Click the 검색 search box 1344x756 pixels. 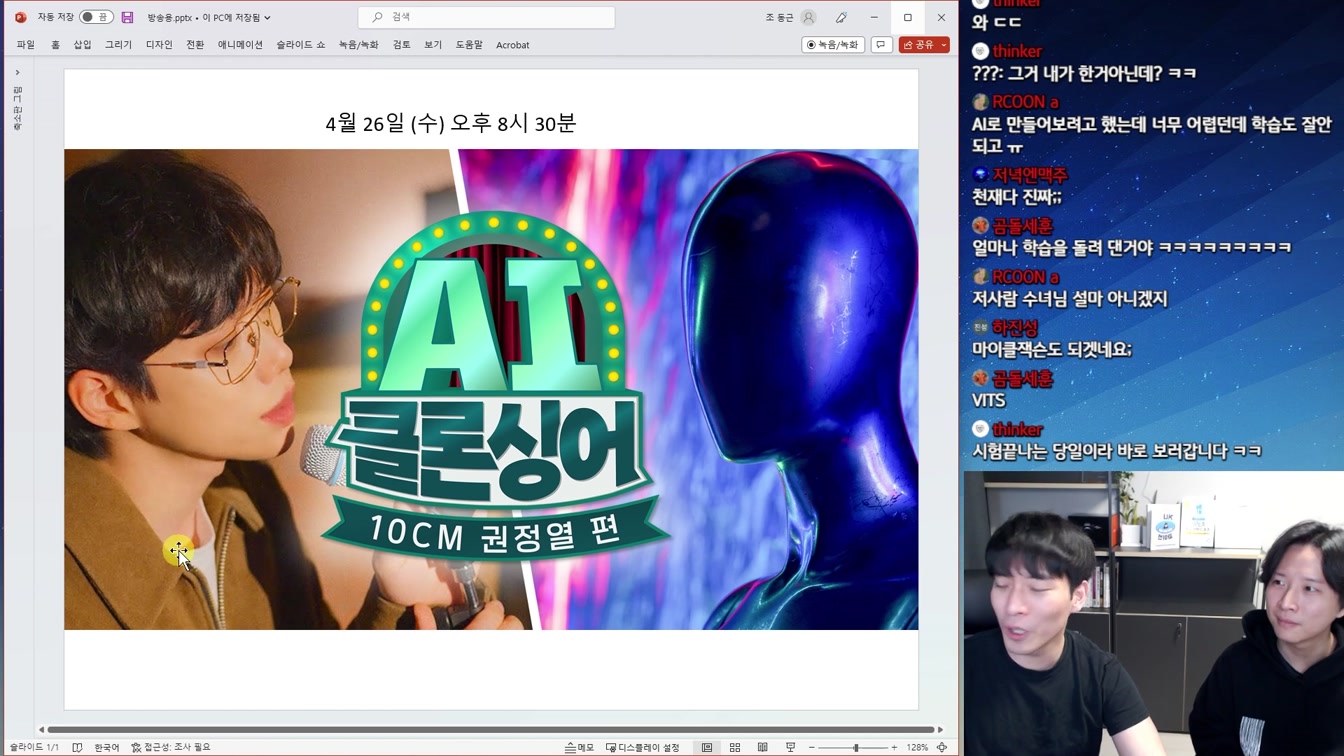pyautogui.click(x=486, y=17)
